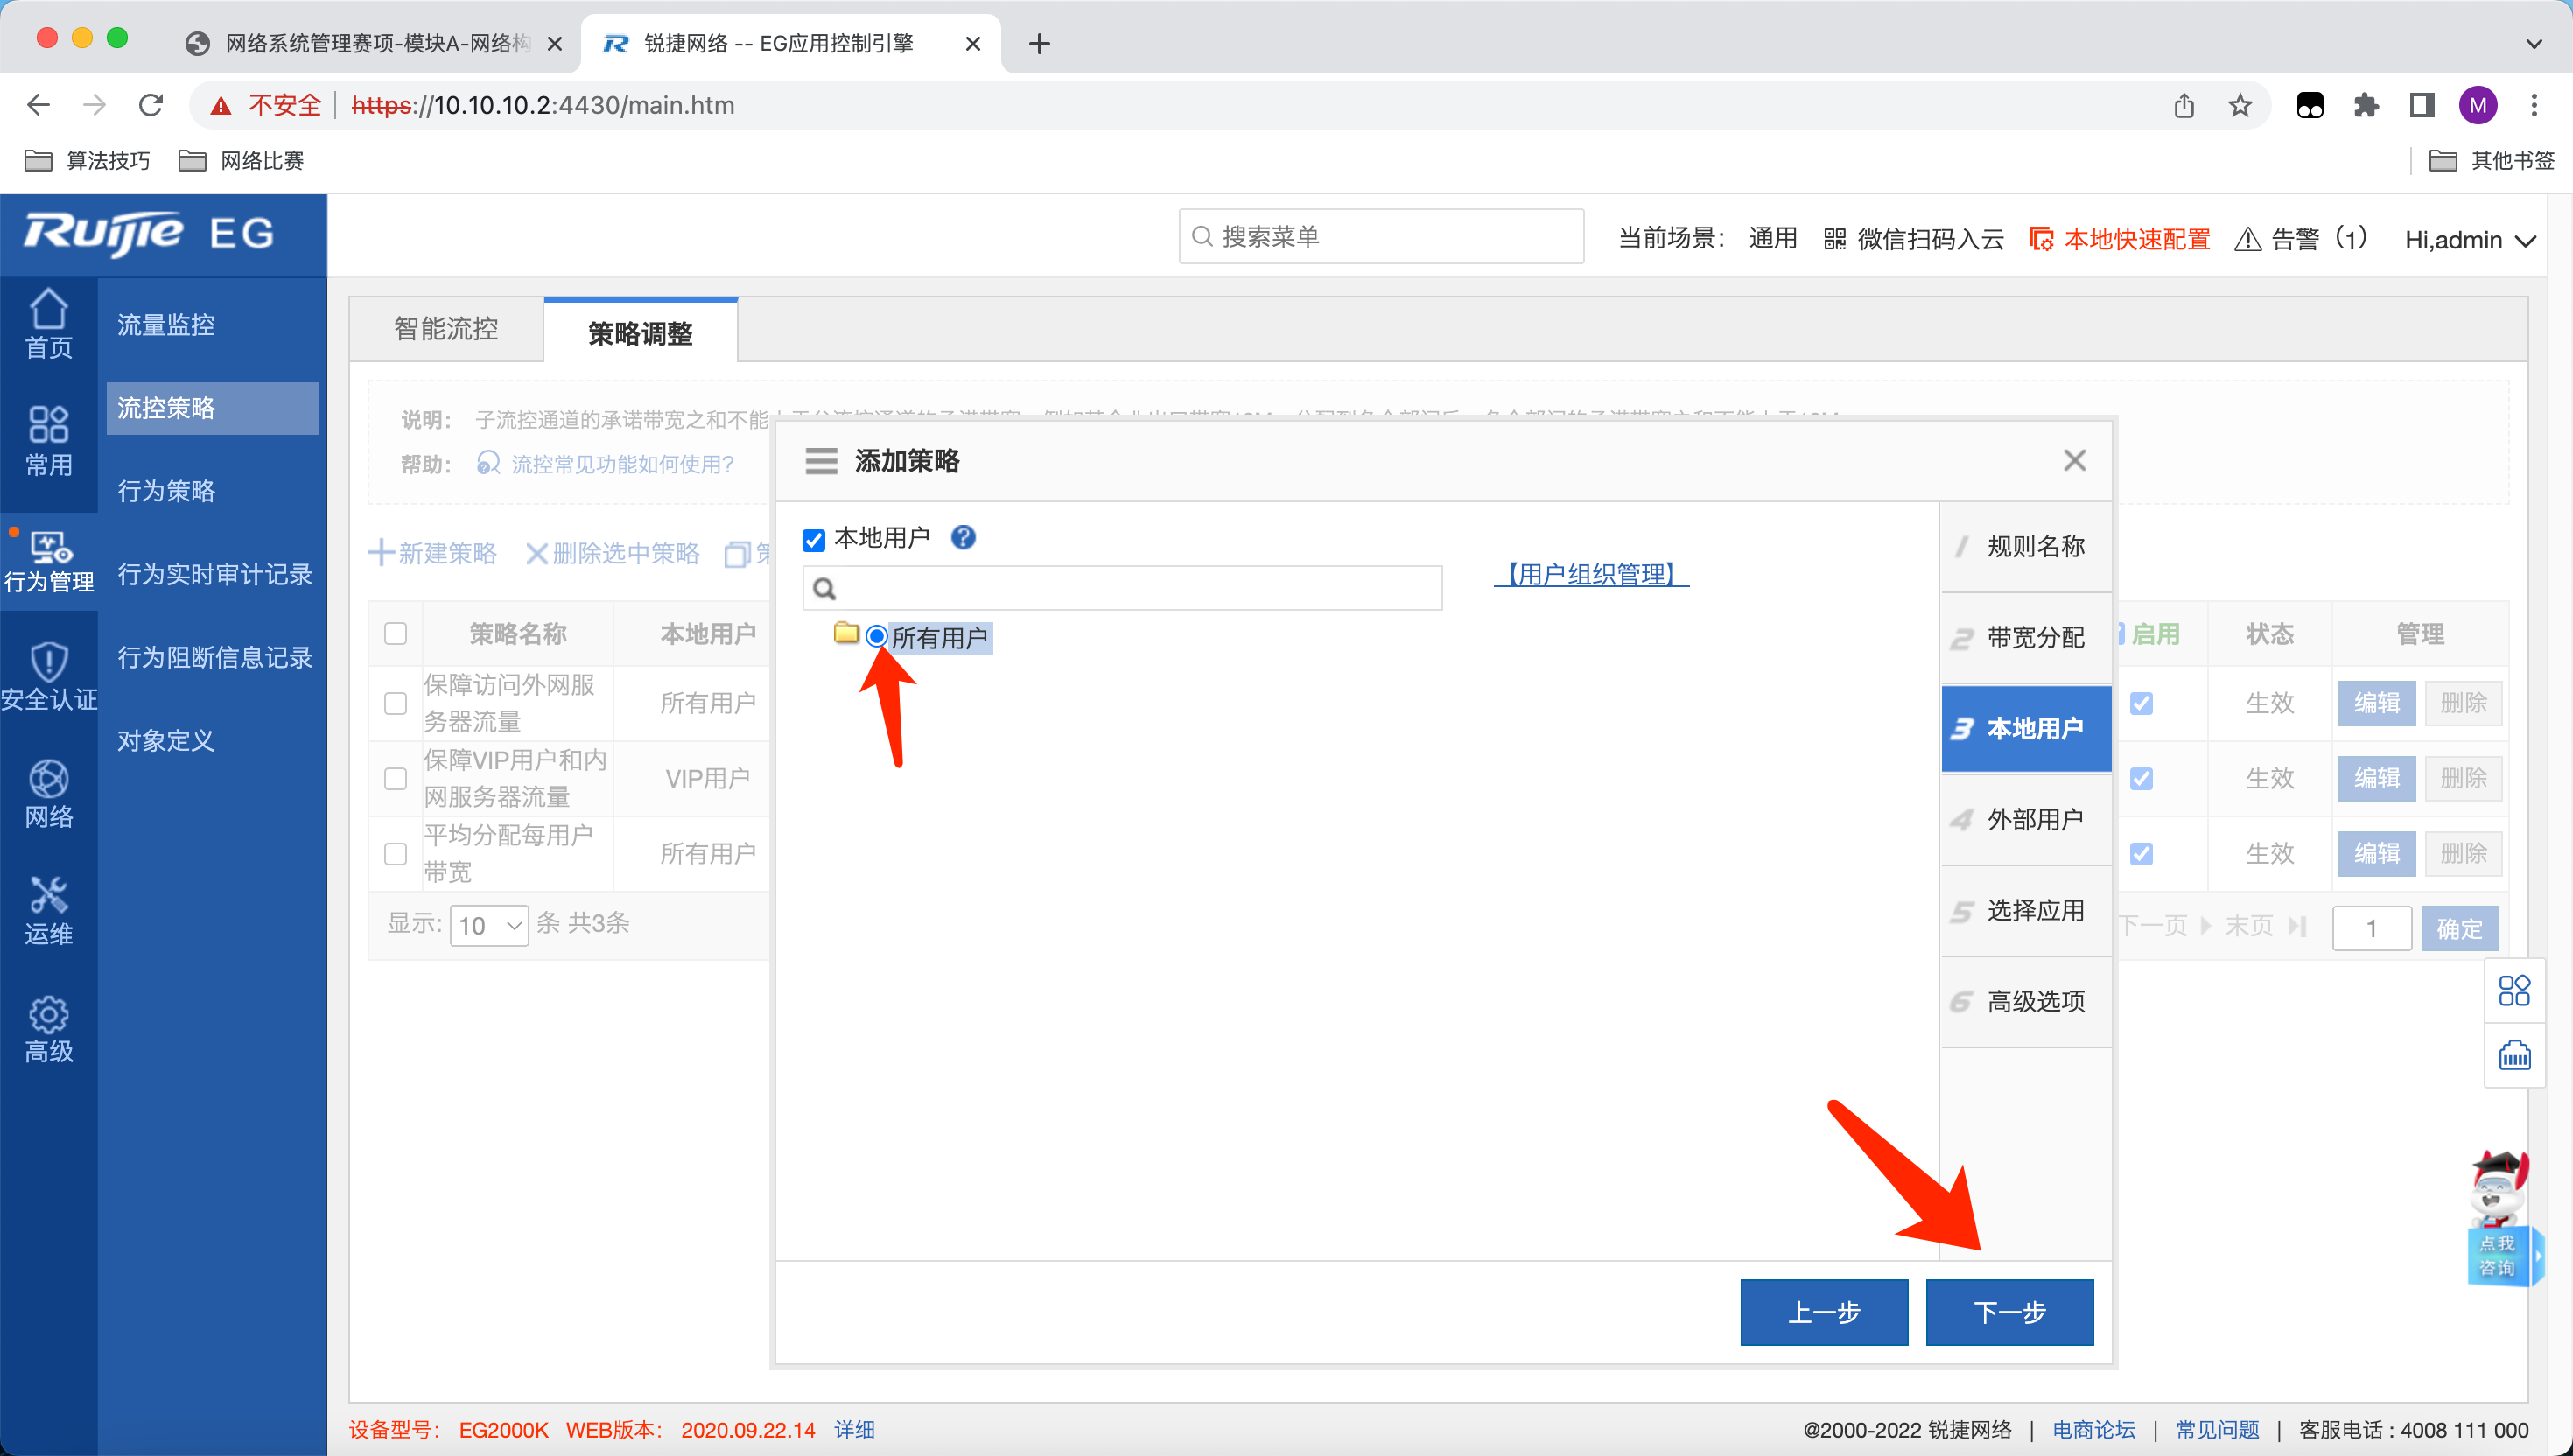This screenshot has width=2573, height=1456.
Task: Bookmark page with the star icon
Action: [2240, 105]
